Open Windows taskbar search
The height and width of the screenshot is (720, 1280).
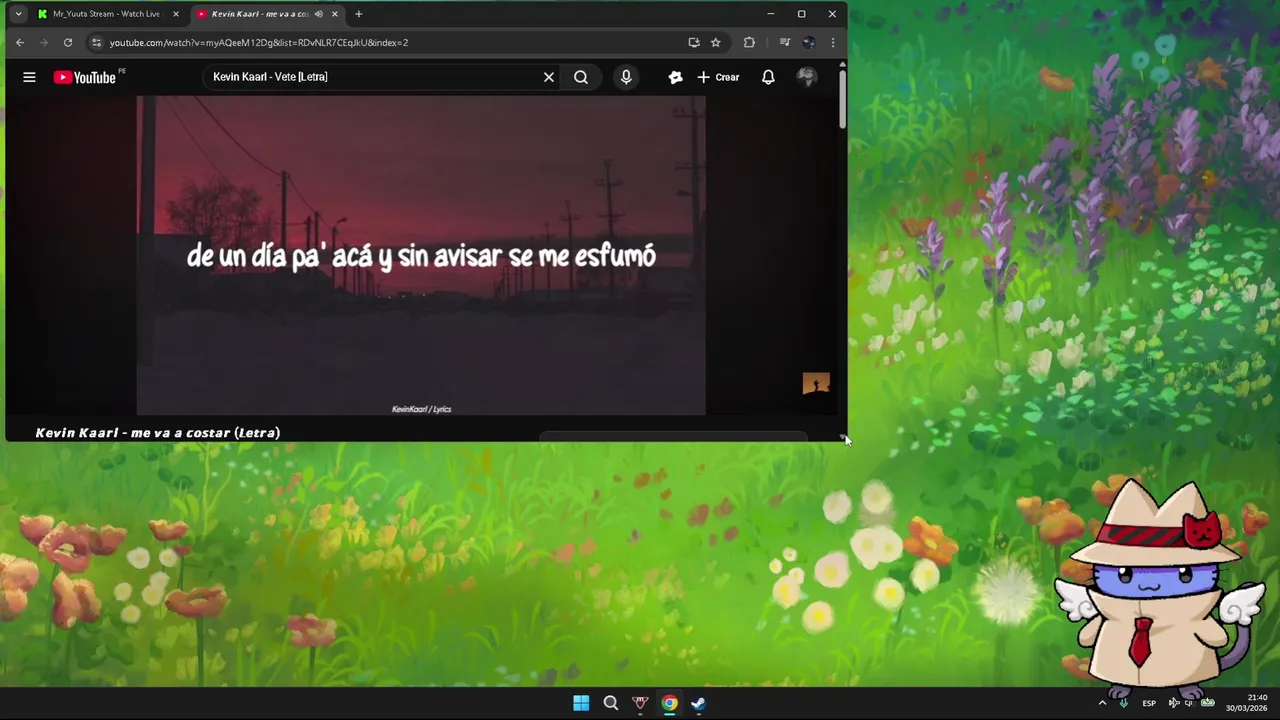tap(611, 703)
